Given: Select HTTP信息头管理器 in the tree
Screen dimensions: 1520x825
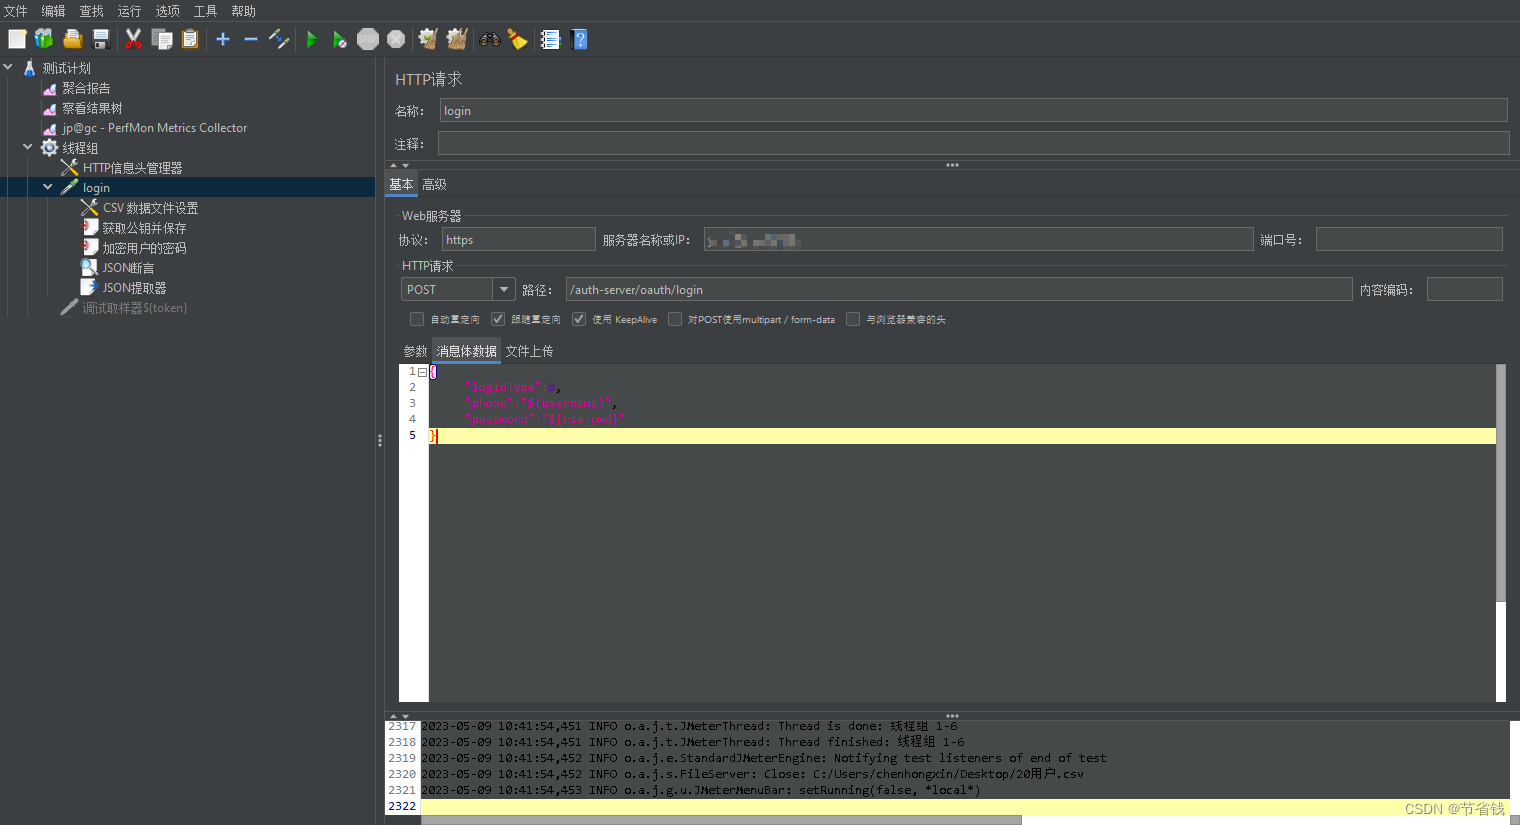Looking at the screenshot, I should click(x=132, y=168).
